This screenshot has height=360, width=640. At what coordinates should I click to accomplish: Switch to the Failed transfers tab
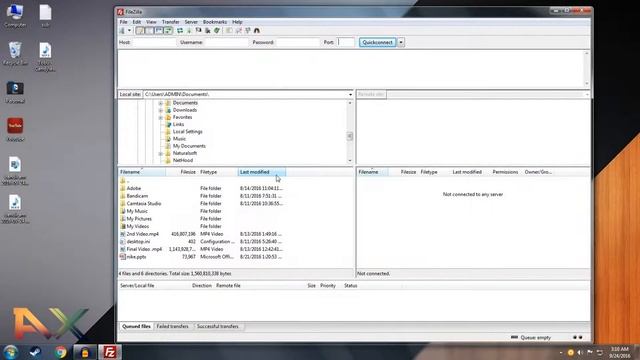click(173, 327)
